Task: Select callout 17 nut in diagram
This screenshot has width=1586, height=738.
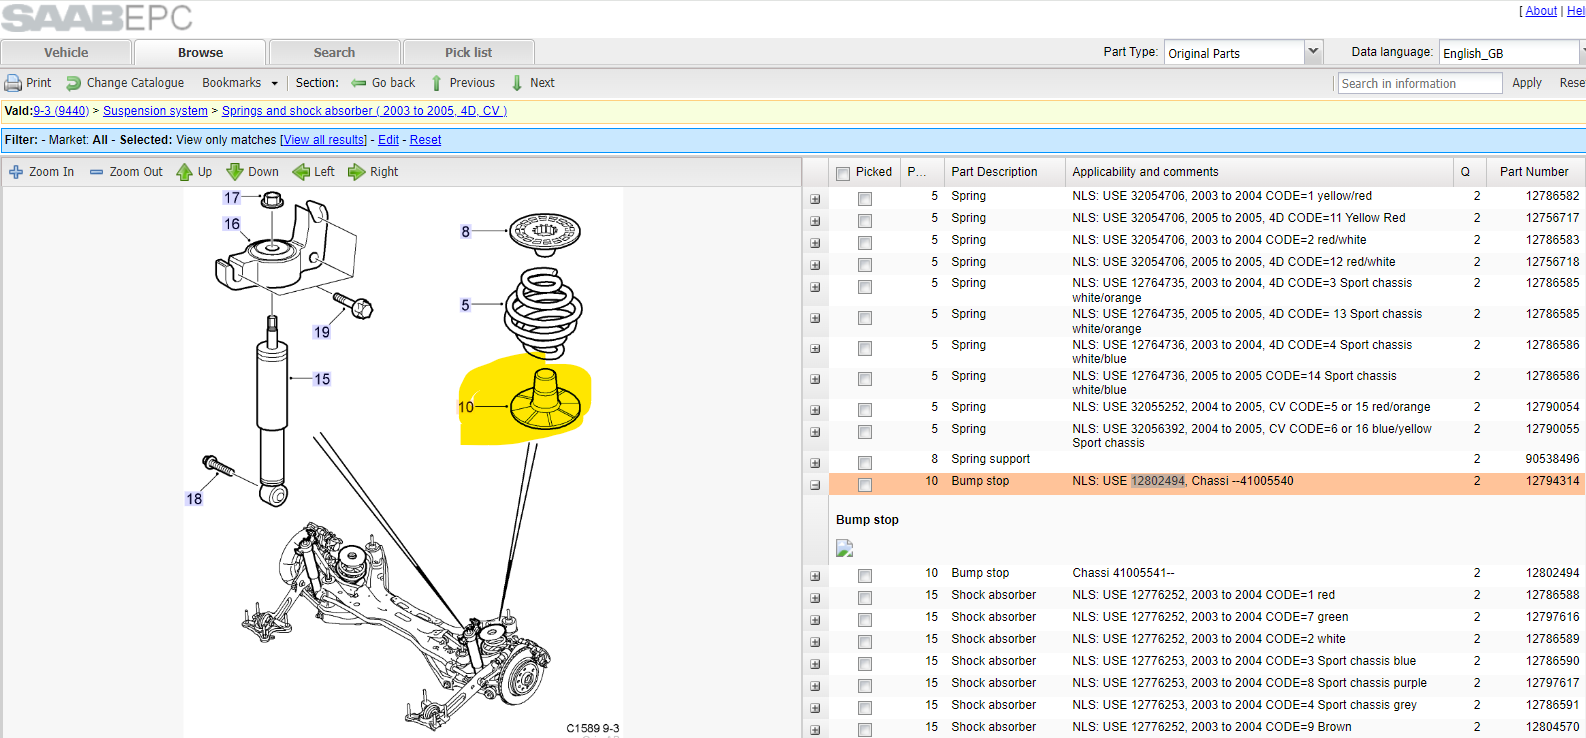Action: point(232,198)
